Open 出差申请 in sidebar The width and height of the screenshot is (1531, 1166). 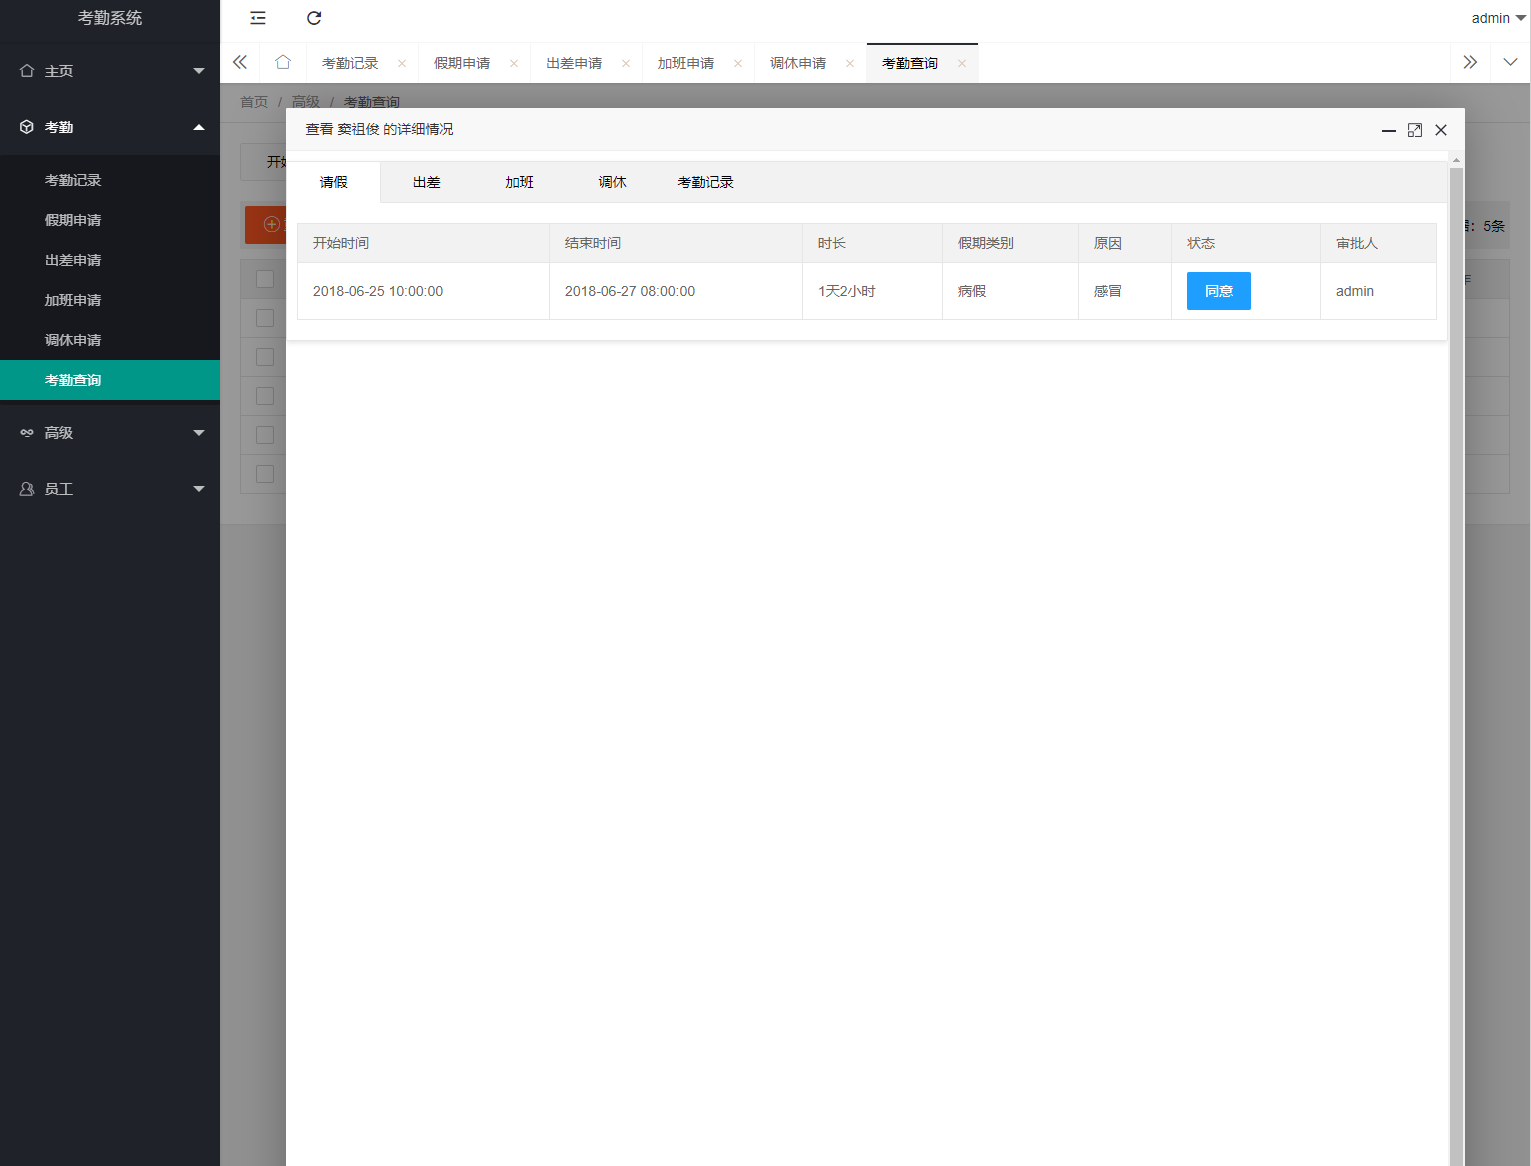pyautogui.click(x=110, y=260)
